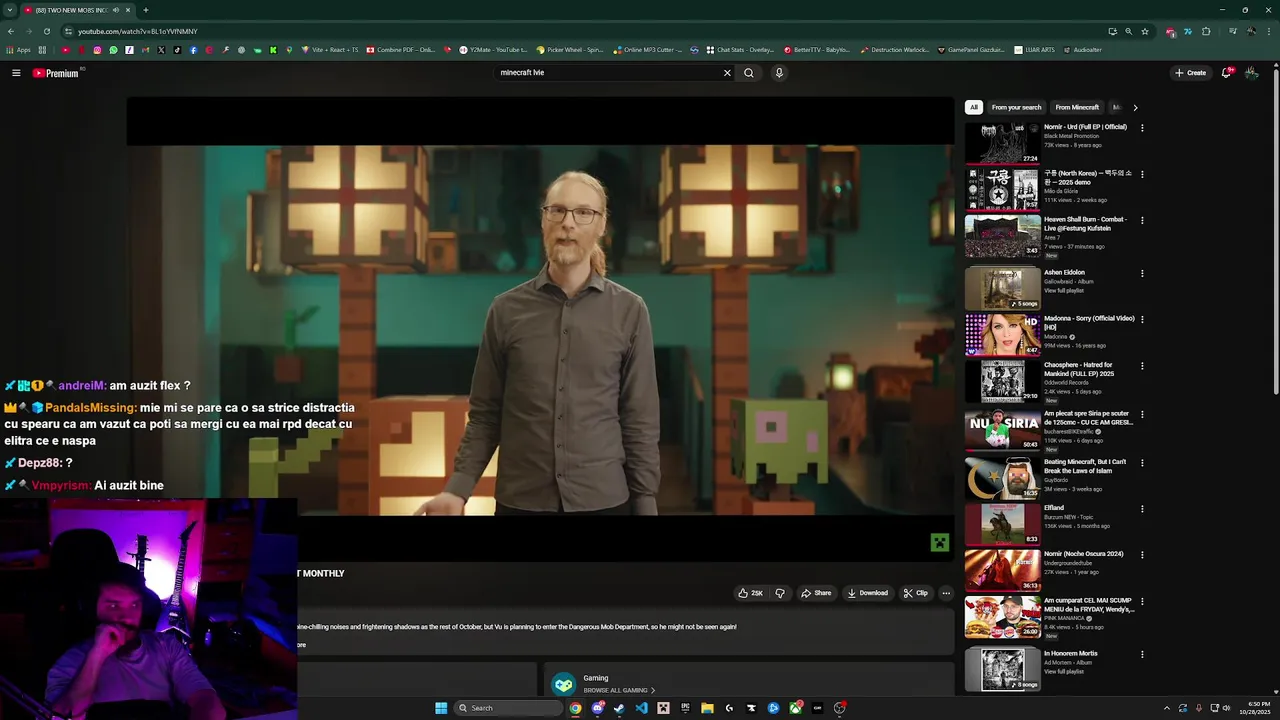Open the Xbox app from the taskbar

(x=795, y=708)
